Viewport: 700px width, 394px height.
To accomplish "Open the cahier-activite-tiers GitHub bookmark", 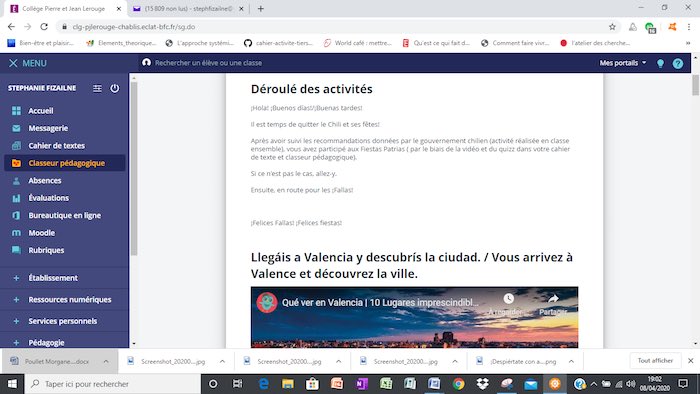I will (279, 43).
